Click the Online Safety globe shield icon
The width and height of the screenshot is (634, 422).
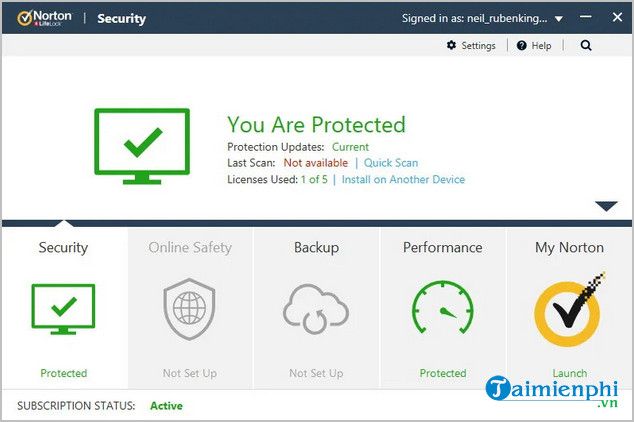(x=190, y=309)
